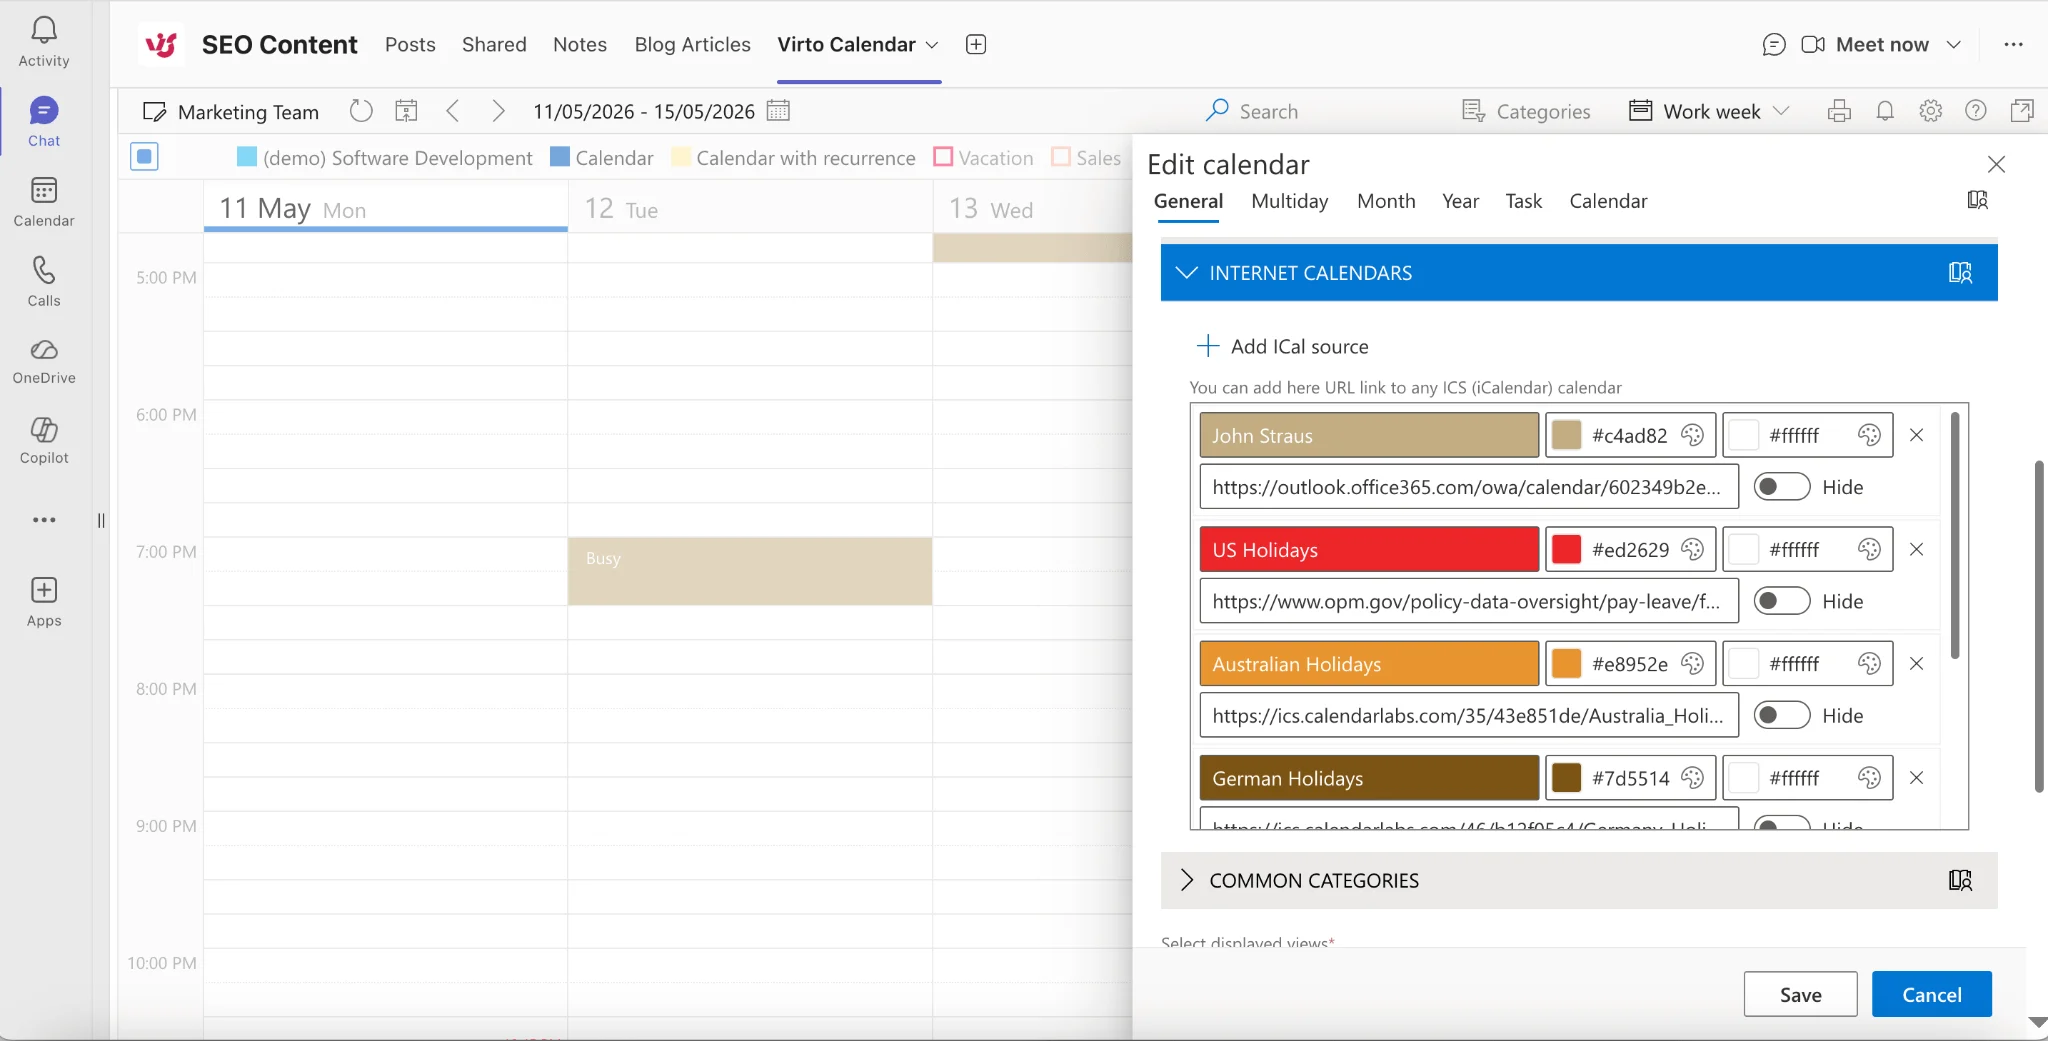Toggle Hide for US Holidays calendar
Viewport: 2048px width, 1041px height.
1782,601
